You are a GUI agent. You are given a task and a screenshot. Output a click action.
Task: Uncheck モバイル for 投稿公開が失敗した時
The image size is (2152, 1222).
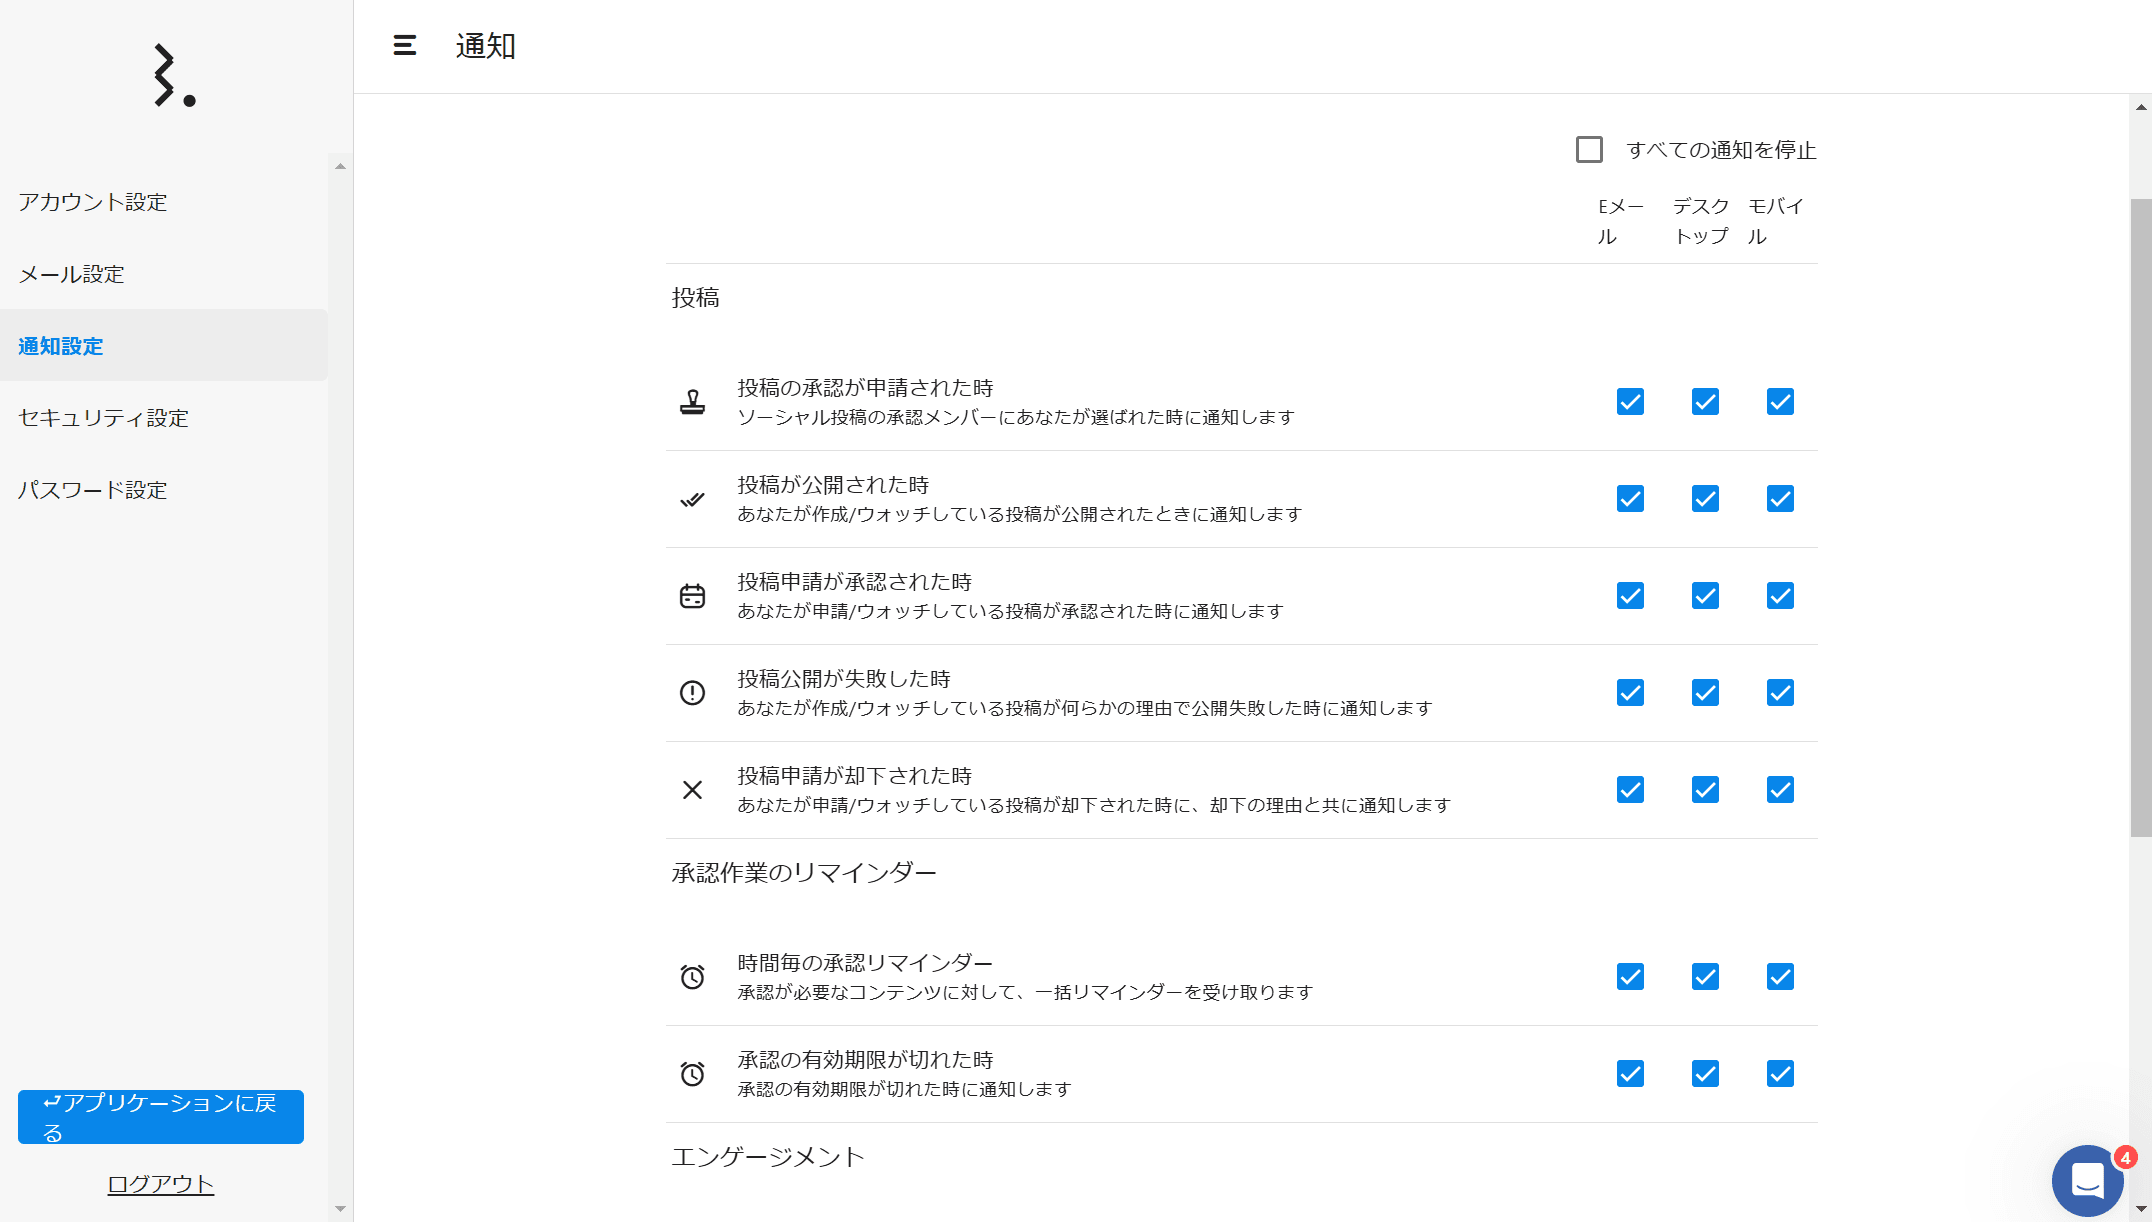1780,693
